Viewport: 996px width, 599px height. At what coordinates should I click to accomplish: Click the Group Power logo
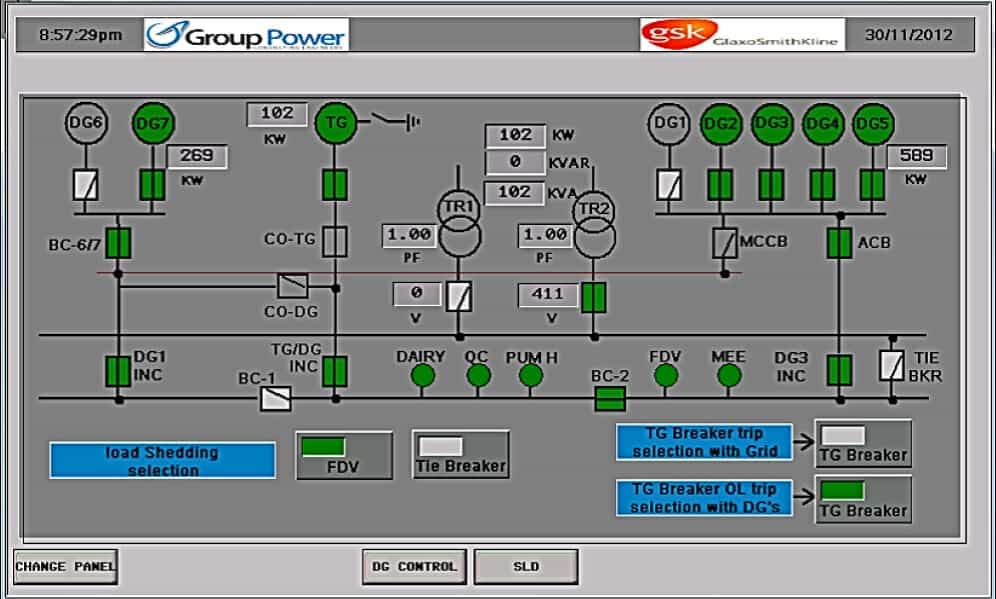[x=246, y=35]
